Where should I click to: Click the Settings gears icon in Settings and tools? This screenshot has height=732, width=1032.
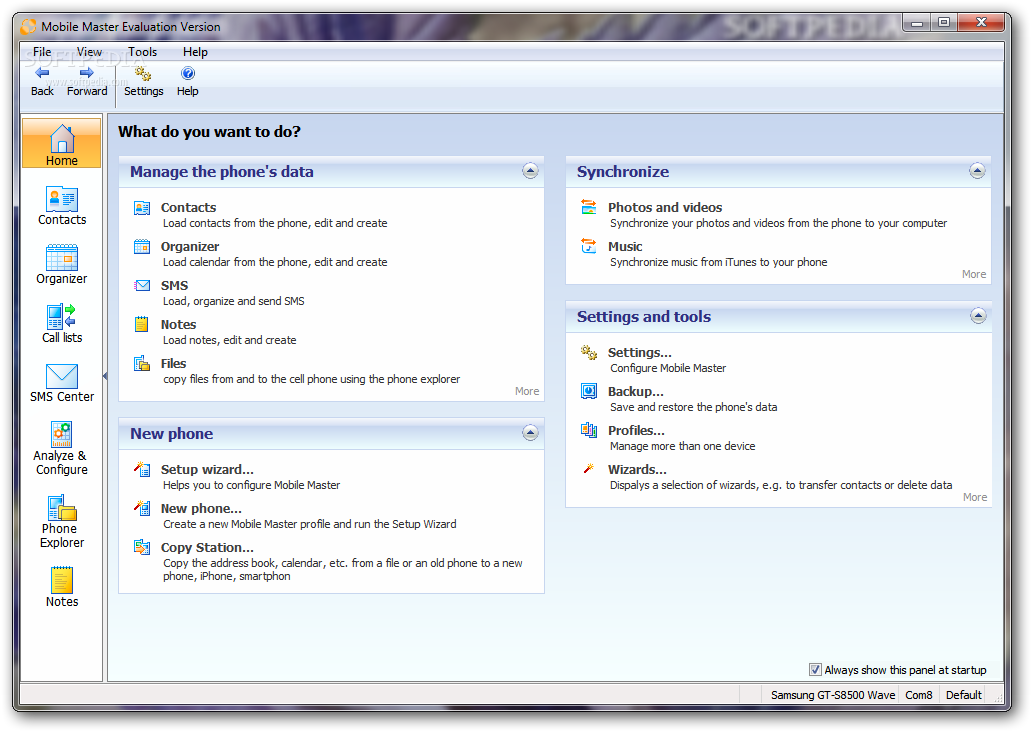(x=589, y=353)
